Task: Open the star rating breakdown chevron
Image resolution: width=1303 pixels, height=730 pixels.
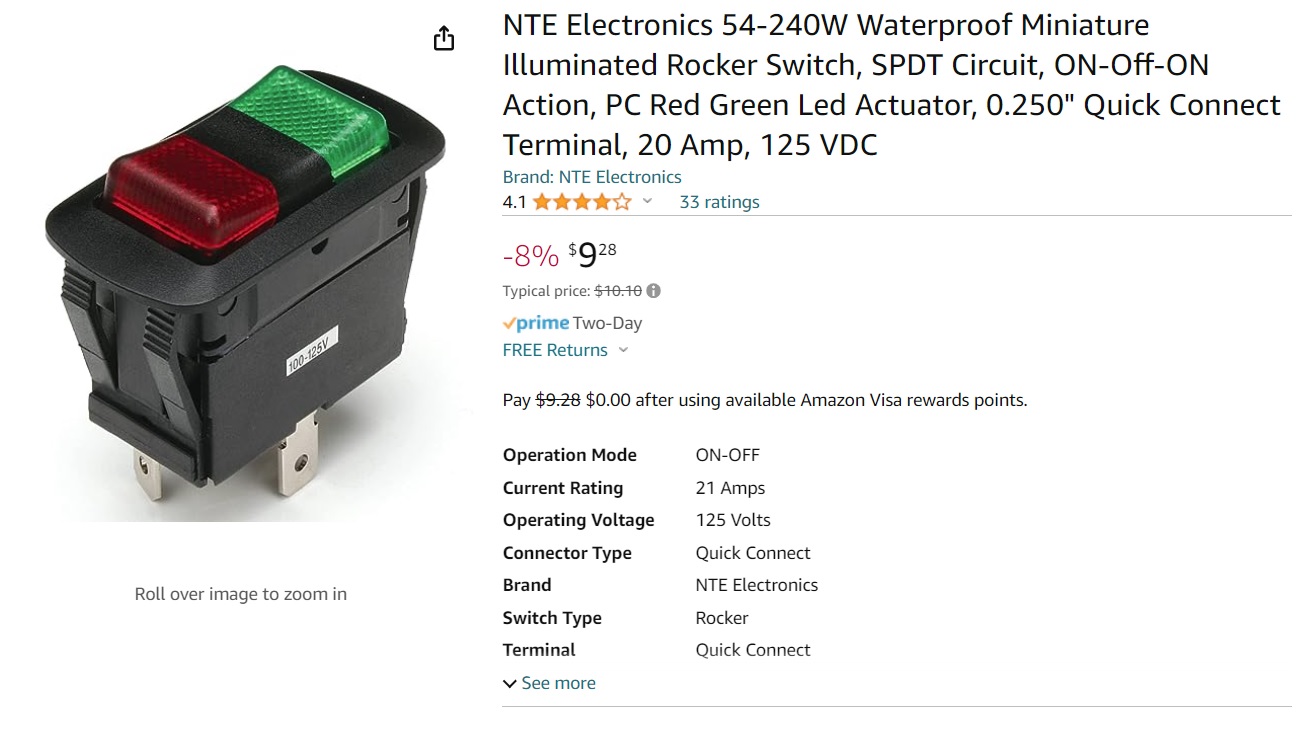Action: 647,202
